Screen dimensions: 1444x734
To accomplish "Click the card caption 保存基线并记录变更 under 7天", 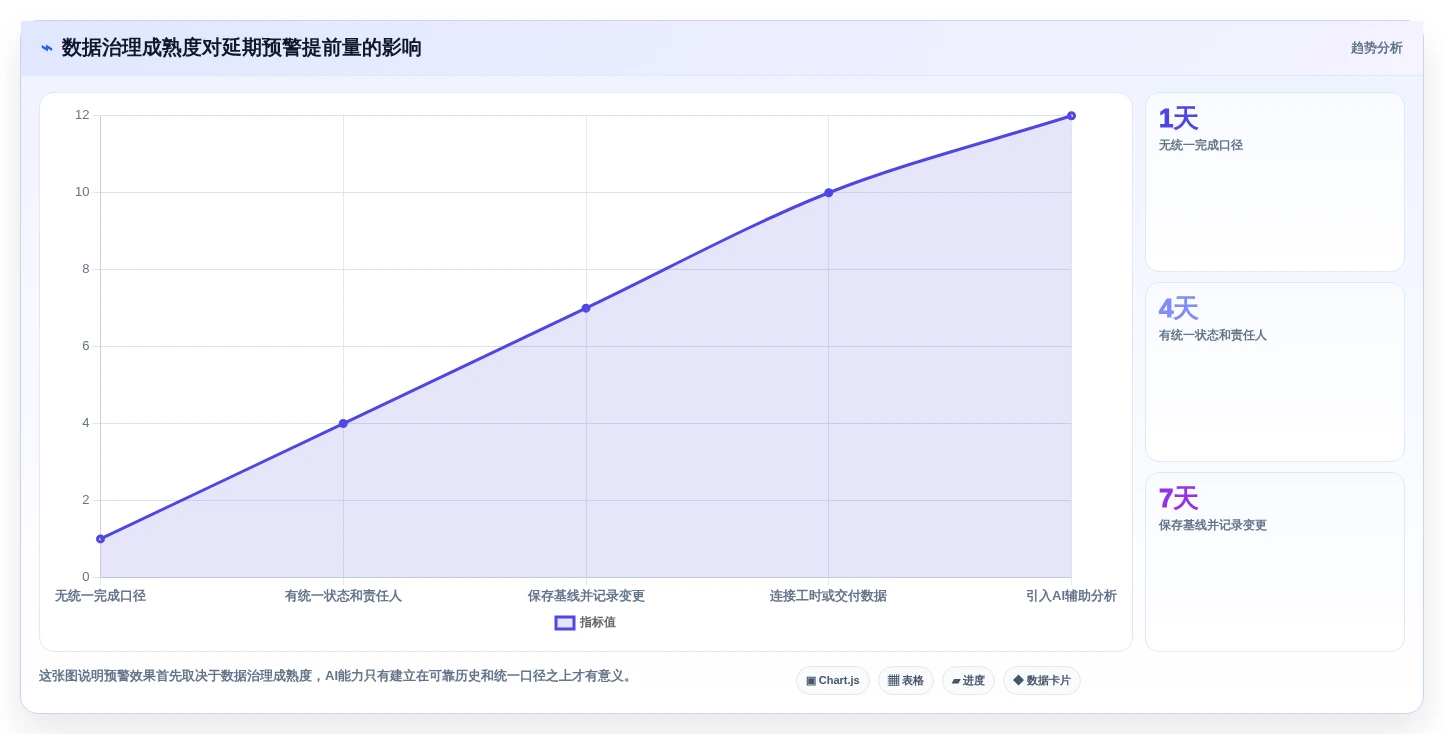I will pyautogui.click(x=1213, y=525).
